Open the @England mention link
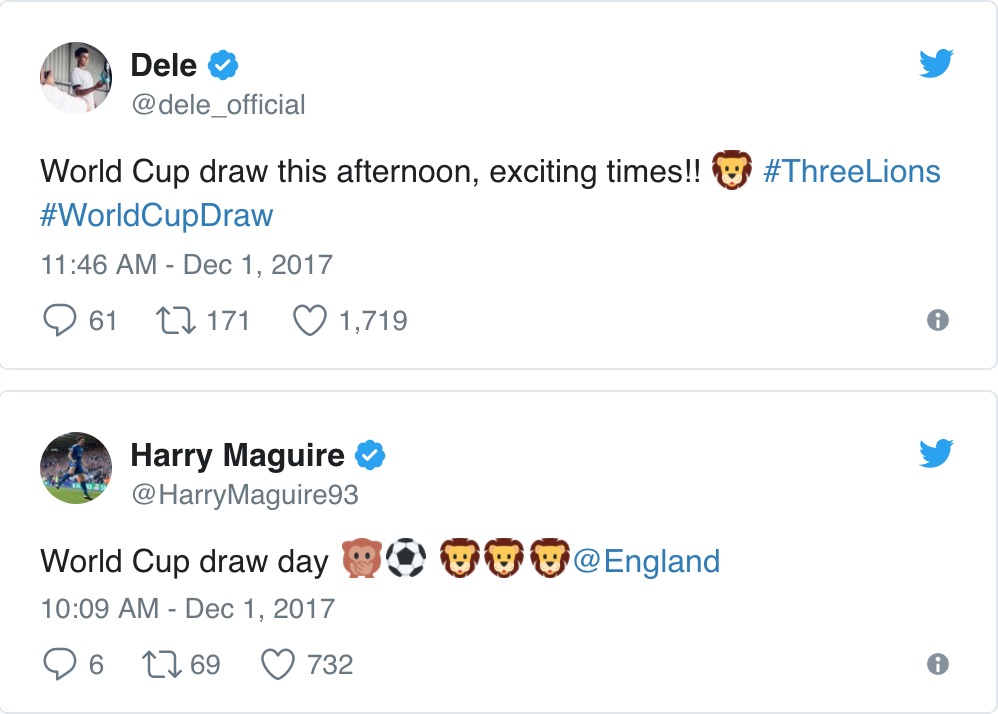Image resolution: width=998 pixels, height=714 pixels. pyautogui.click(x=647, y=561)
